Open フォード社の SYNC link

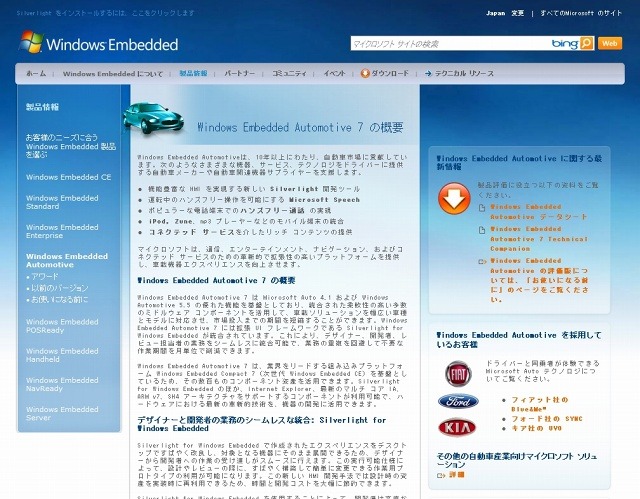tap(547, 419)
